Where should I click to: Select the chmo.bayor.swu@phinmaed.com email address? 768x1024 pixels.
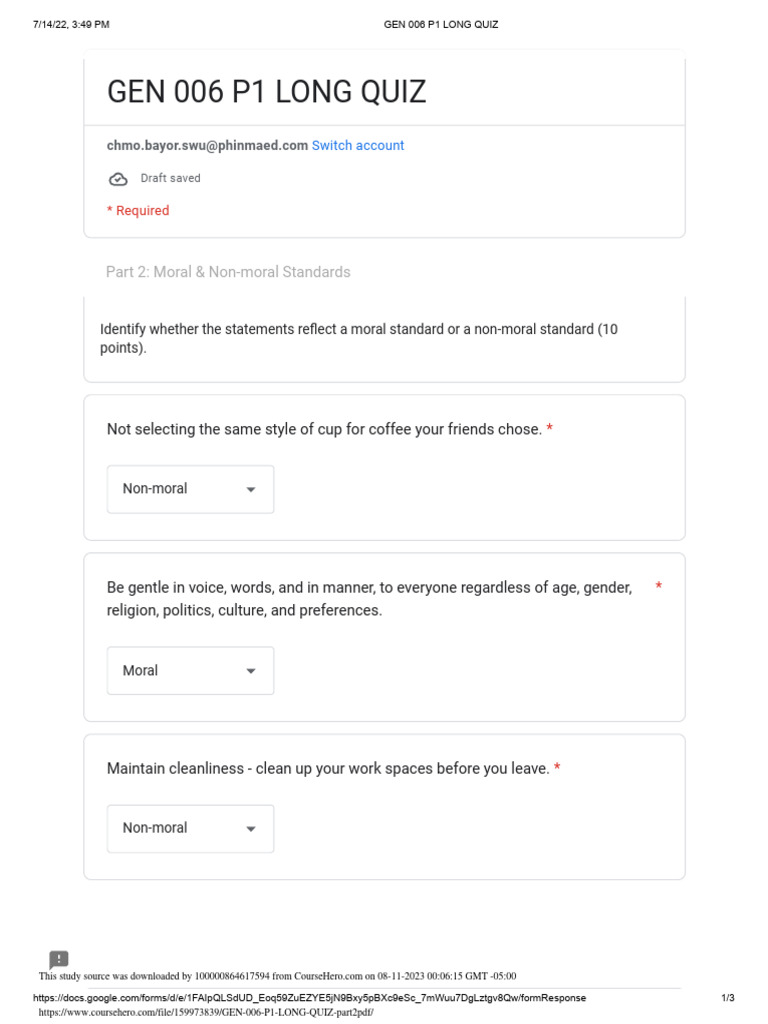tap(207, 146)
